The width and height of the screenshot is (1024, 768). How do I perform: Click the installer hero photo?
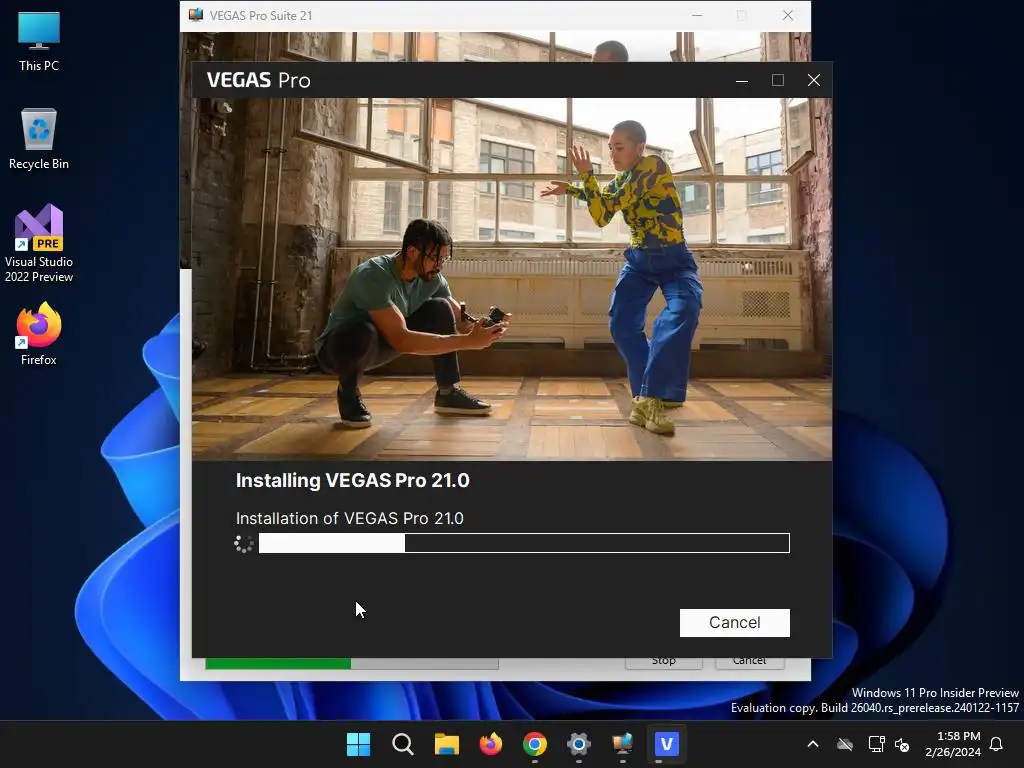(511, 279)
